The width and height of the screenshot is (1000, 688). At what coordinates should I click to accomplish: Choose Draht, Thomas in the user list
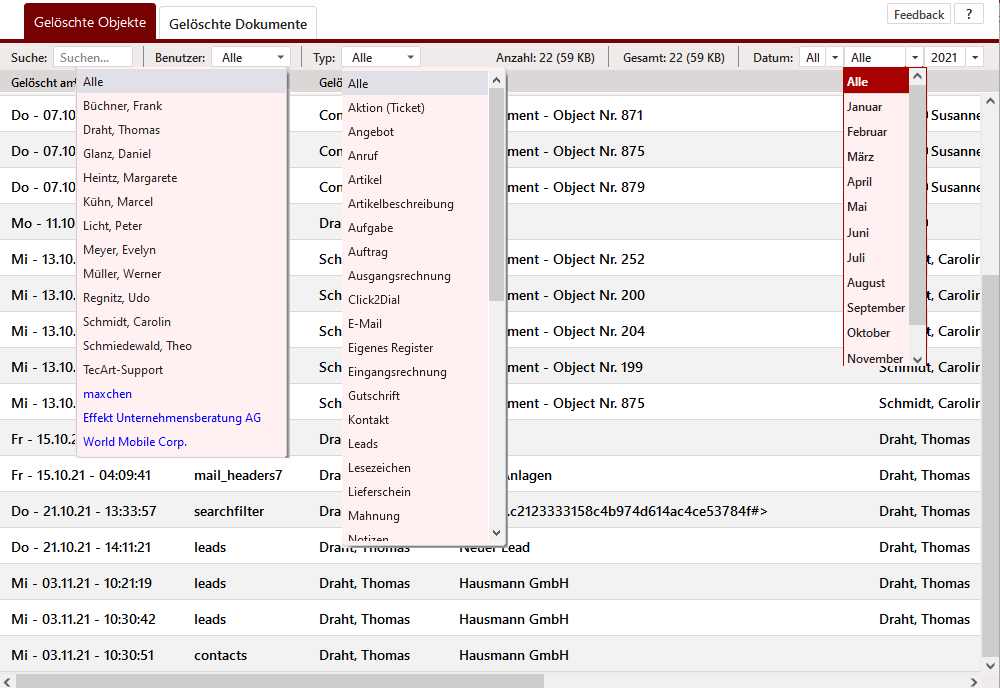pos(121,130)
